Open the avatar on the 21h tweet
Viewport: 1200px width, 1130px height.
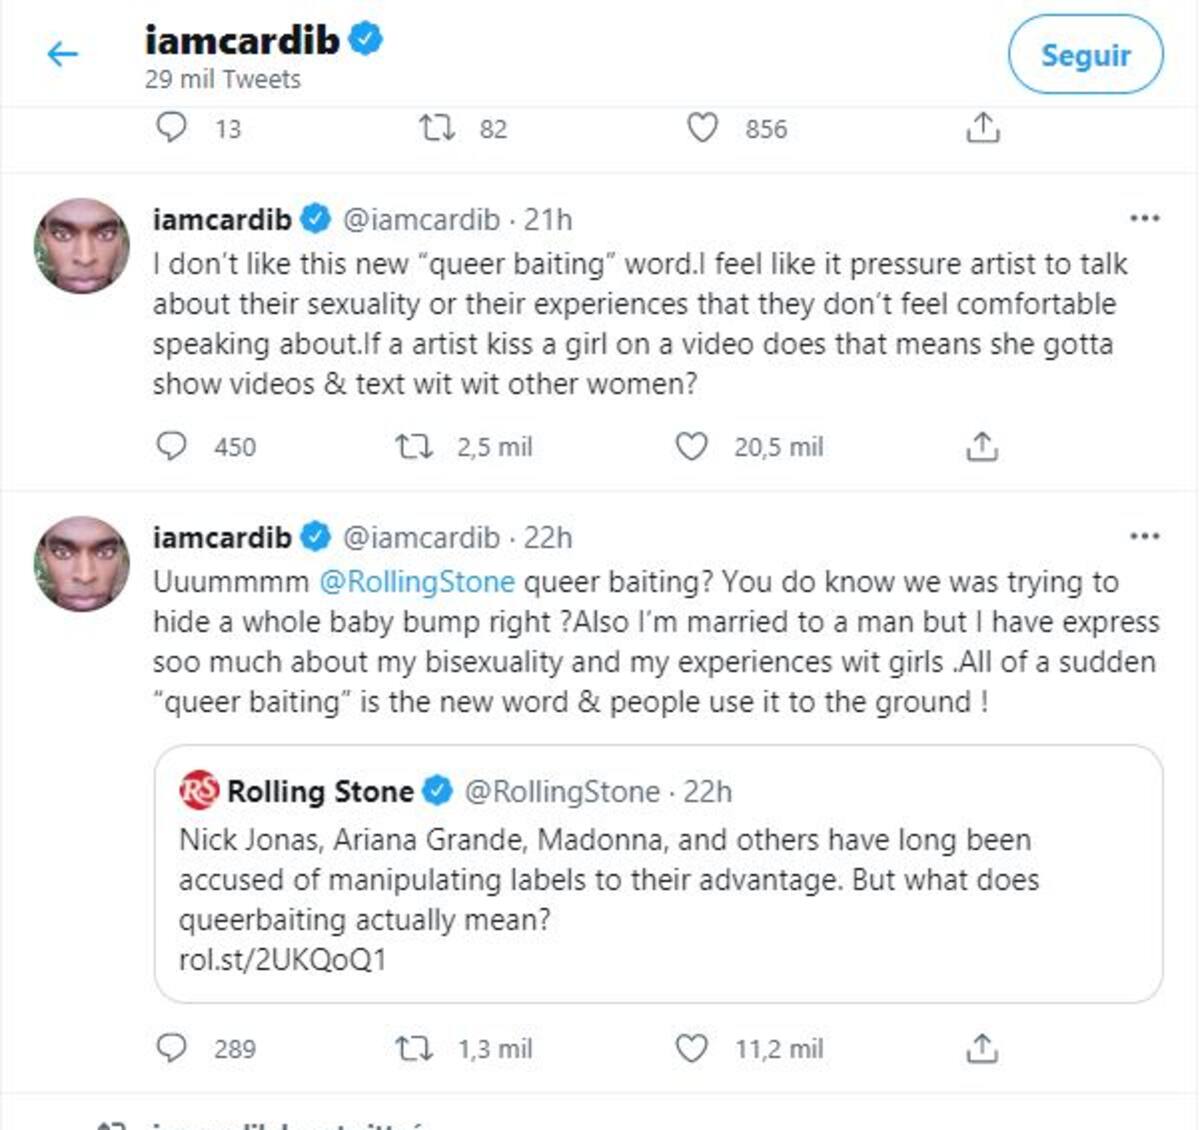click(x=82, y=246)
